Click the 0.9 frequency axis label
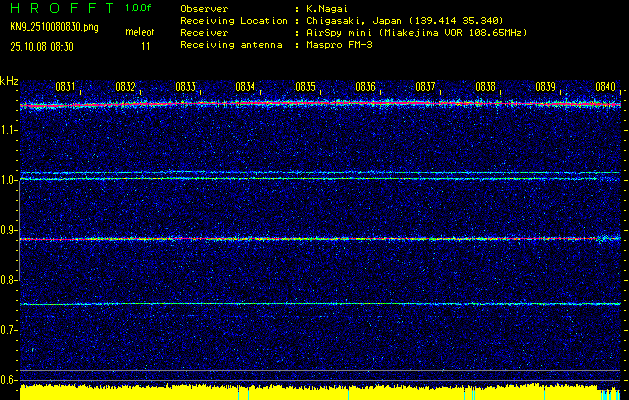Screen dimensions: 629x400 tap(9, 230)
